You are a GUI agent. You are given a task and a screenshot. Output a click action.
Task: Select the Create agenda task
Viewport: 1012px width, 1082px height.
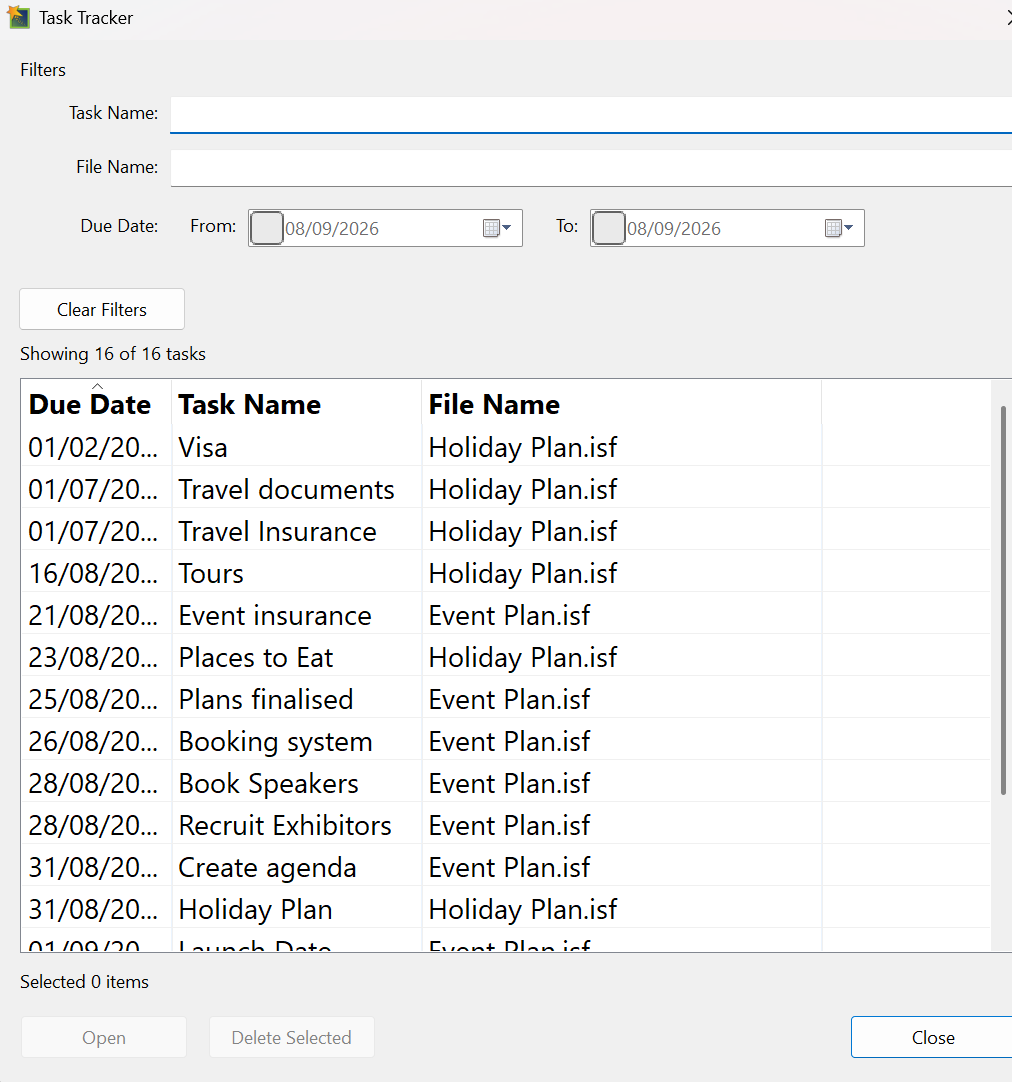coord(506,868)
